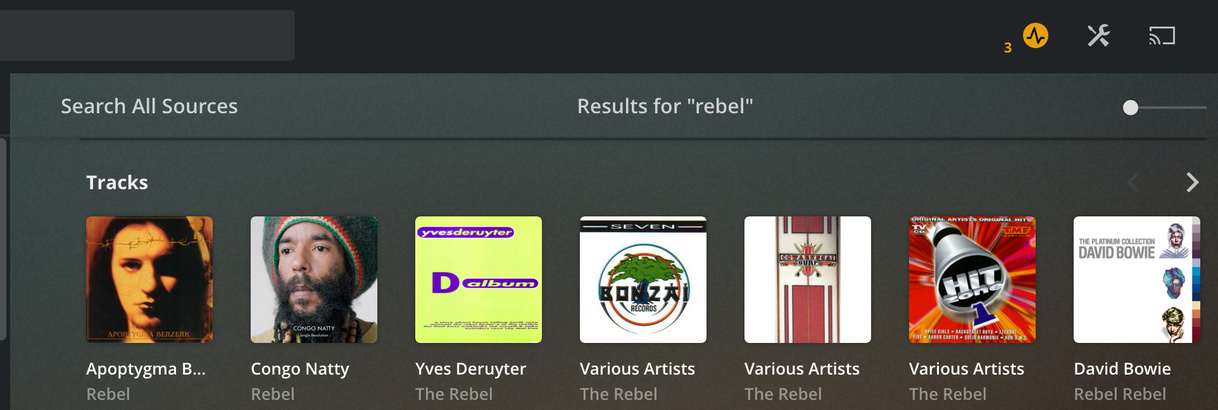Go to the previous page of Tracks
Screen dimensions: 1218x410
pyautogui.click(x=1134, y=182)
